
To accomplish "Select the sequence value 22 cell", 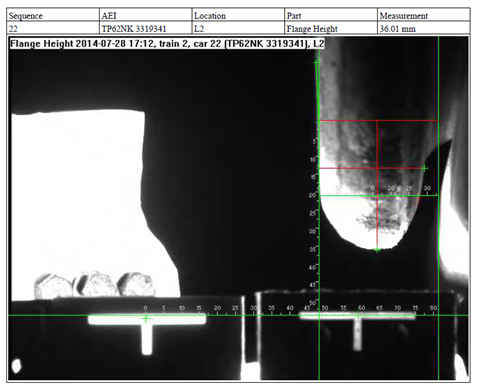I will (x=53, y=28).
